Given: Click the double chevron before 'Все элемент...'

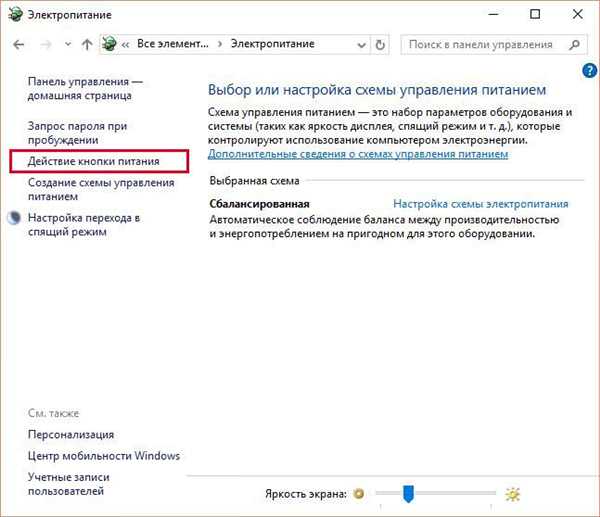Looking at the screenshot, I should click(126, 45).
